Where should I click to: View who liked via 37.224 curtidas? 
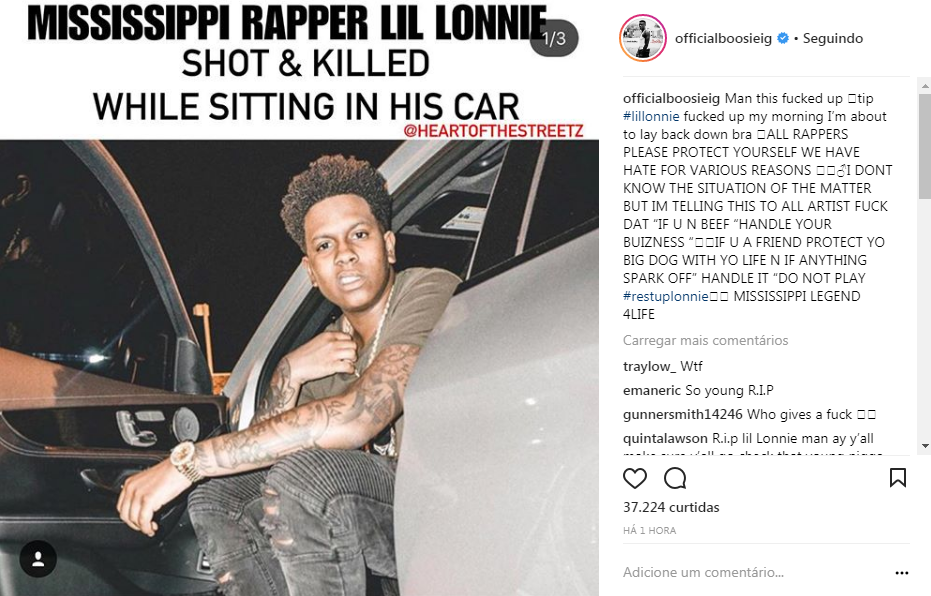[671, 507]
